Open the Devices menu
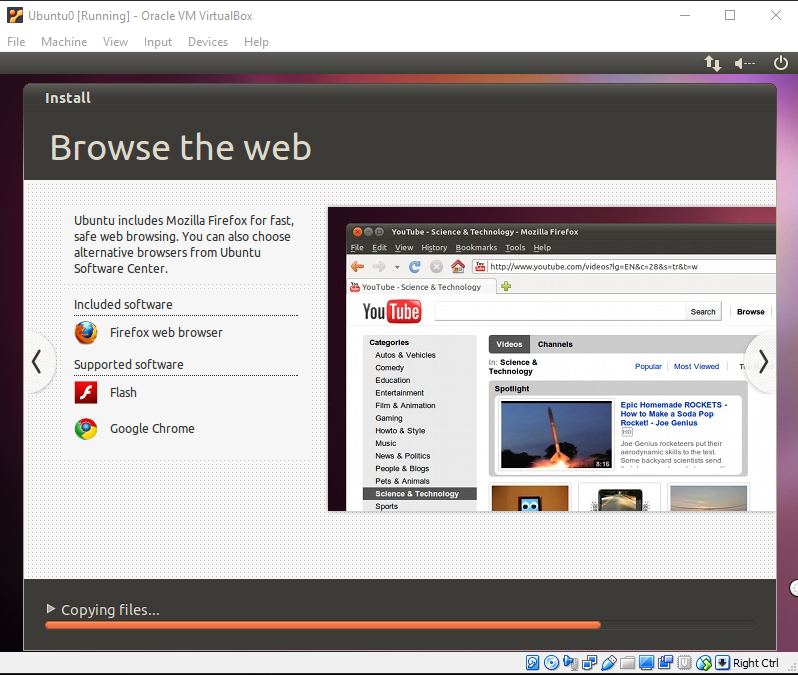The image size is (798, 675). (208, 42)
